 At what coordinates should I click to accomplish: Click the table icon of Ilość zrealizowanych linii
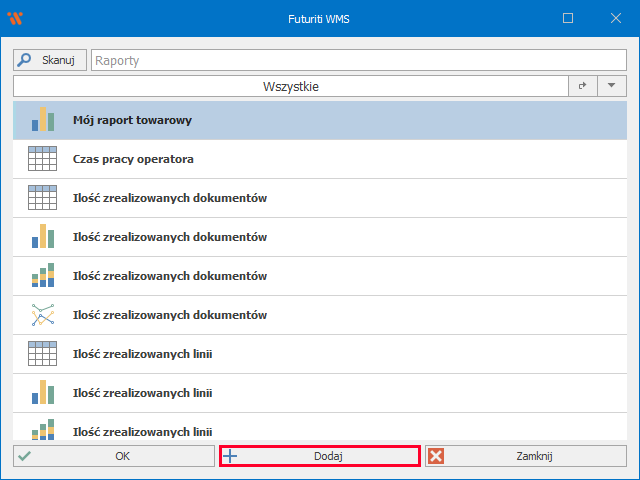point(42,354)
